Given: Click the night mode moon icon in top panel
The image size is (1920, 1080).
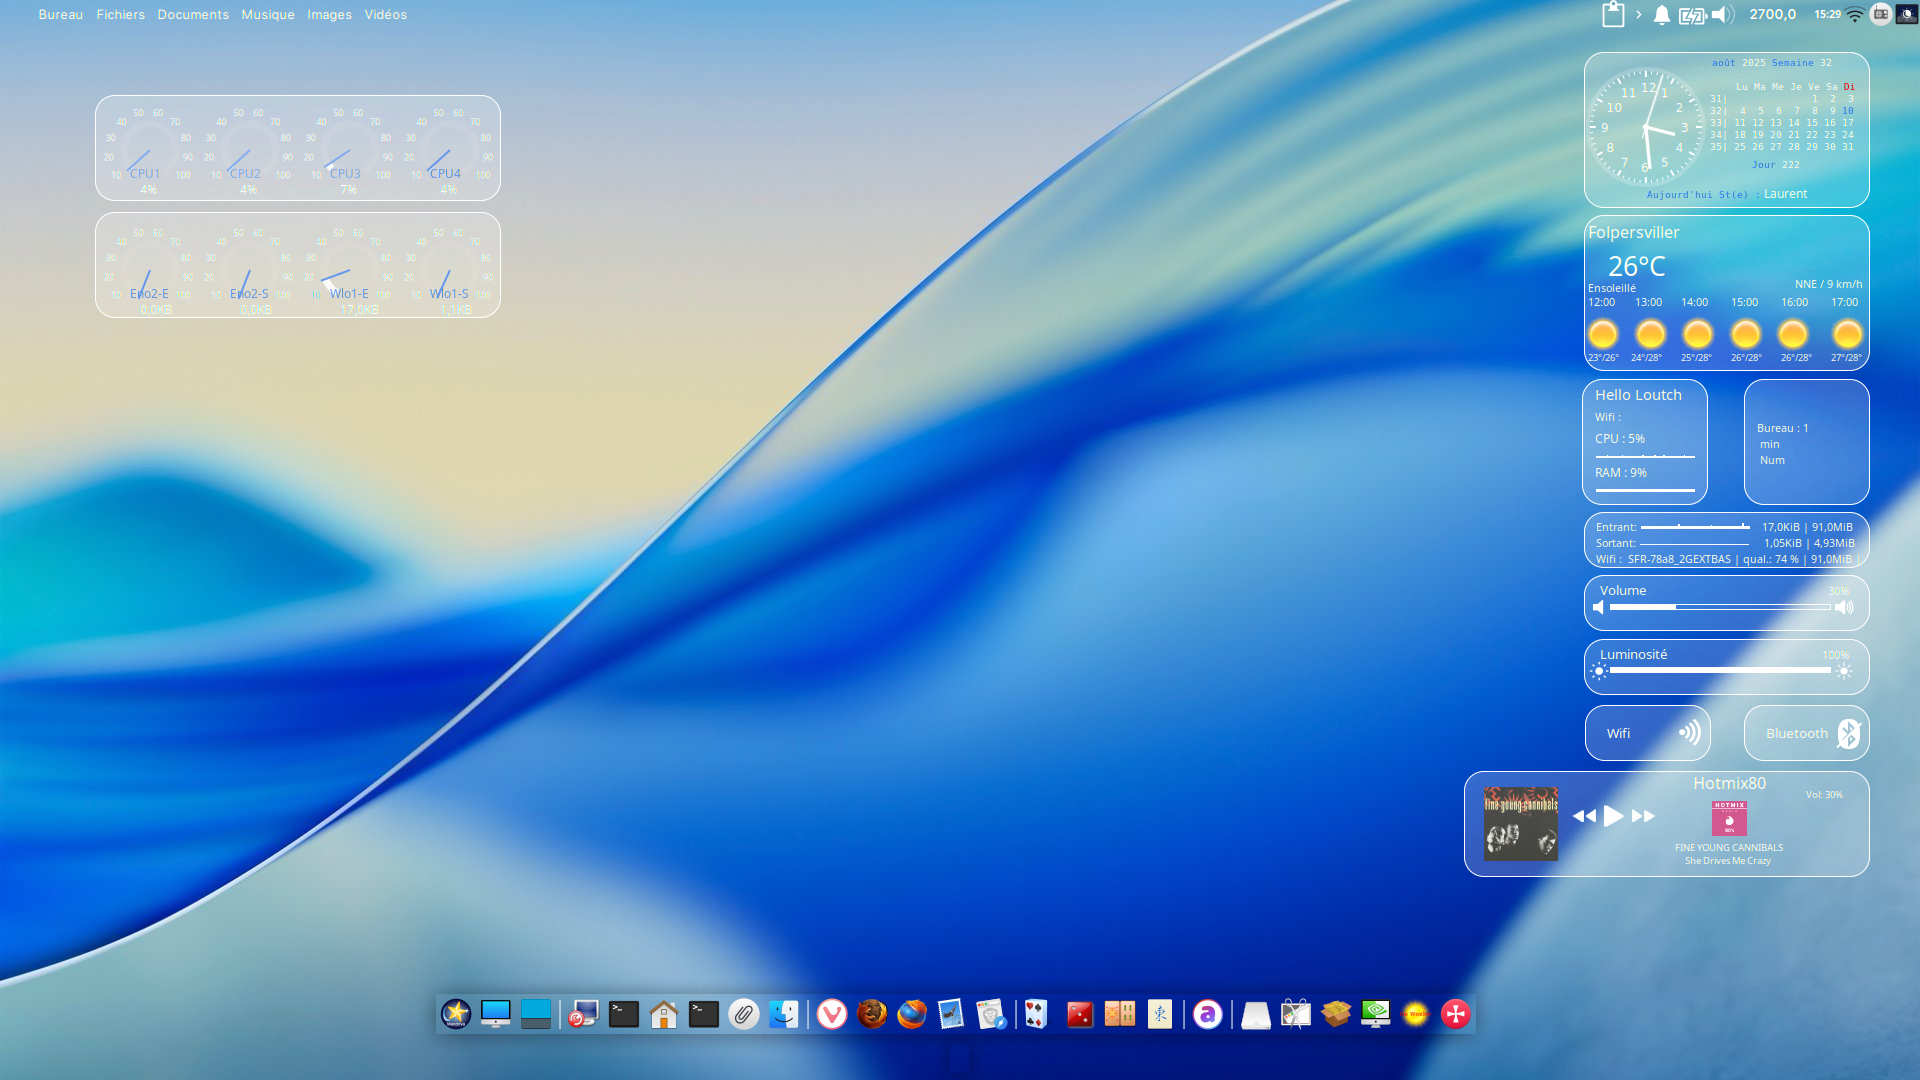Looking at the screenshot, I should click(1907, 14).
